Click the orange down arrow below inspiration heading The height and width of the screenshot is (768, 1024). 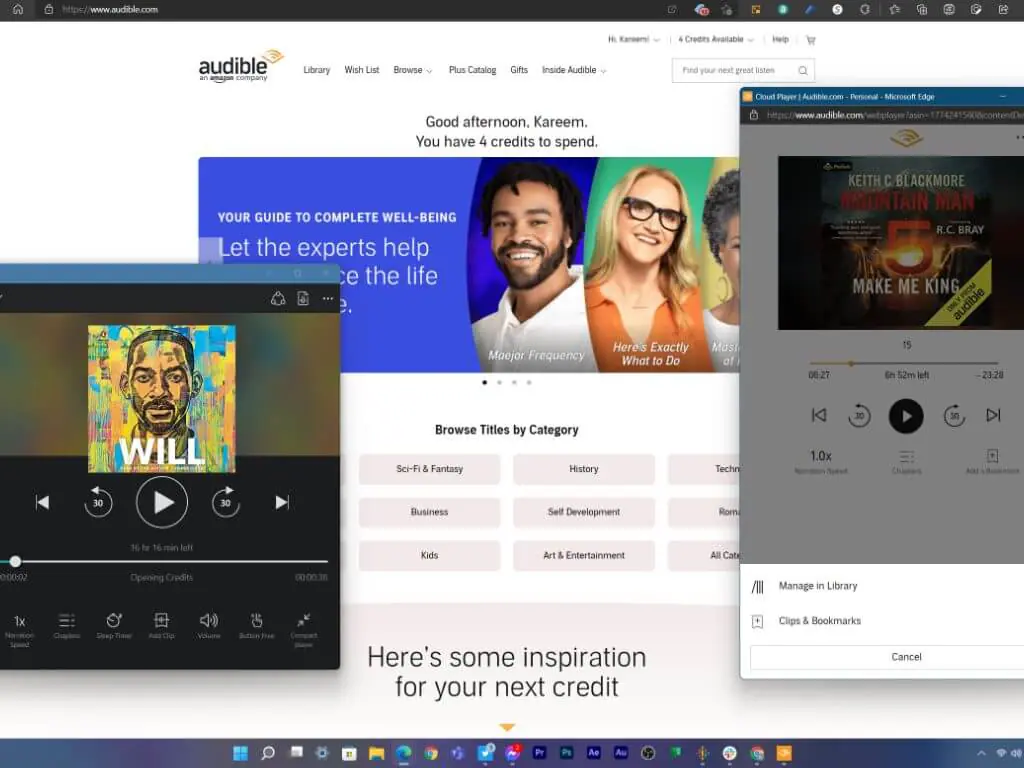tap(507, 727)
